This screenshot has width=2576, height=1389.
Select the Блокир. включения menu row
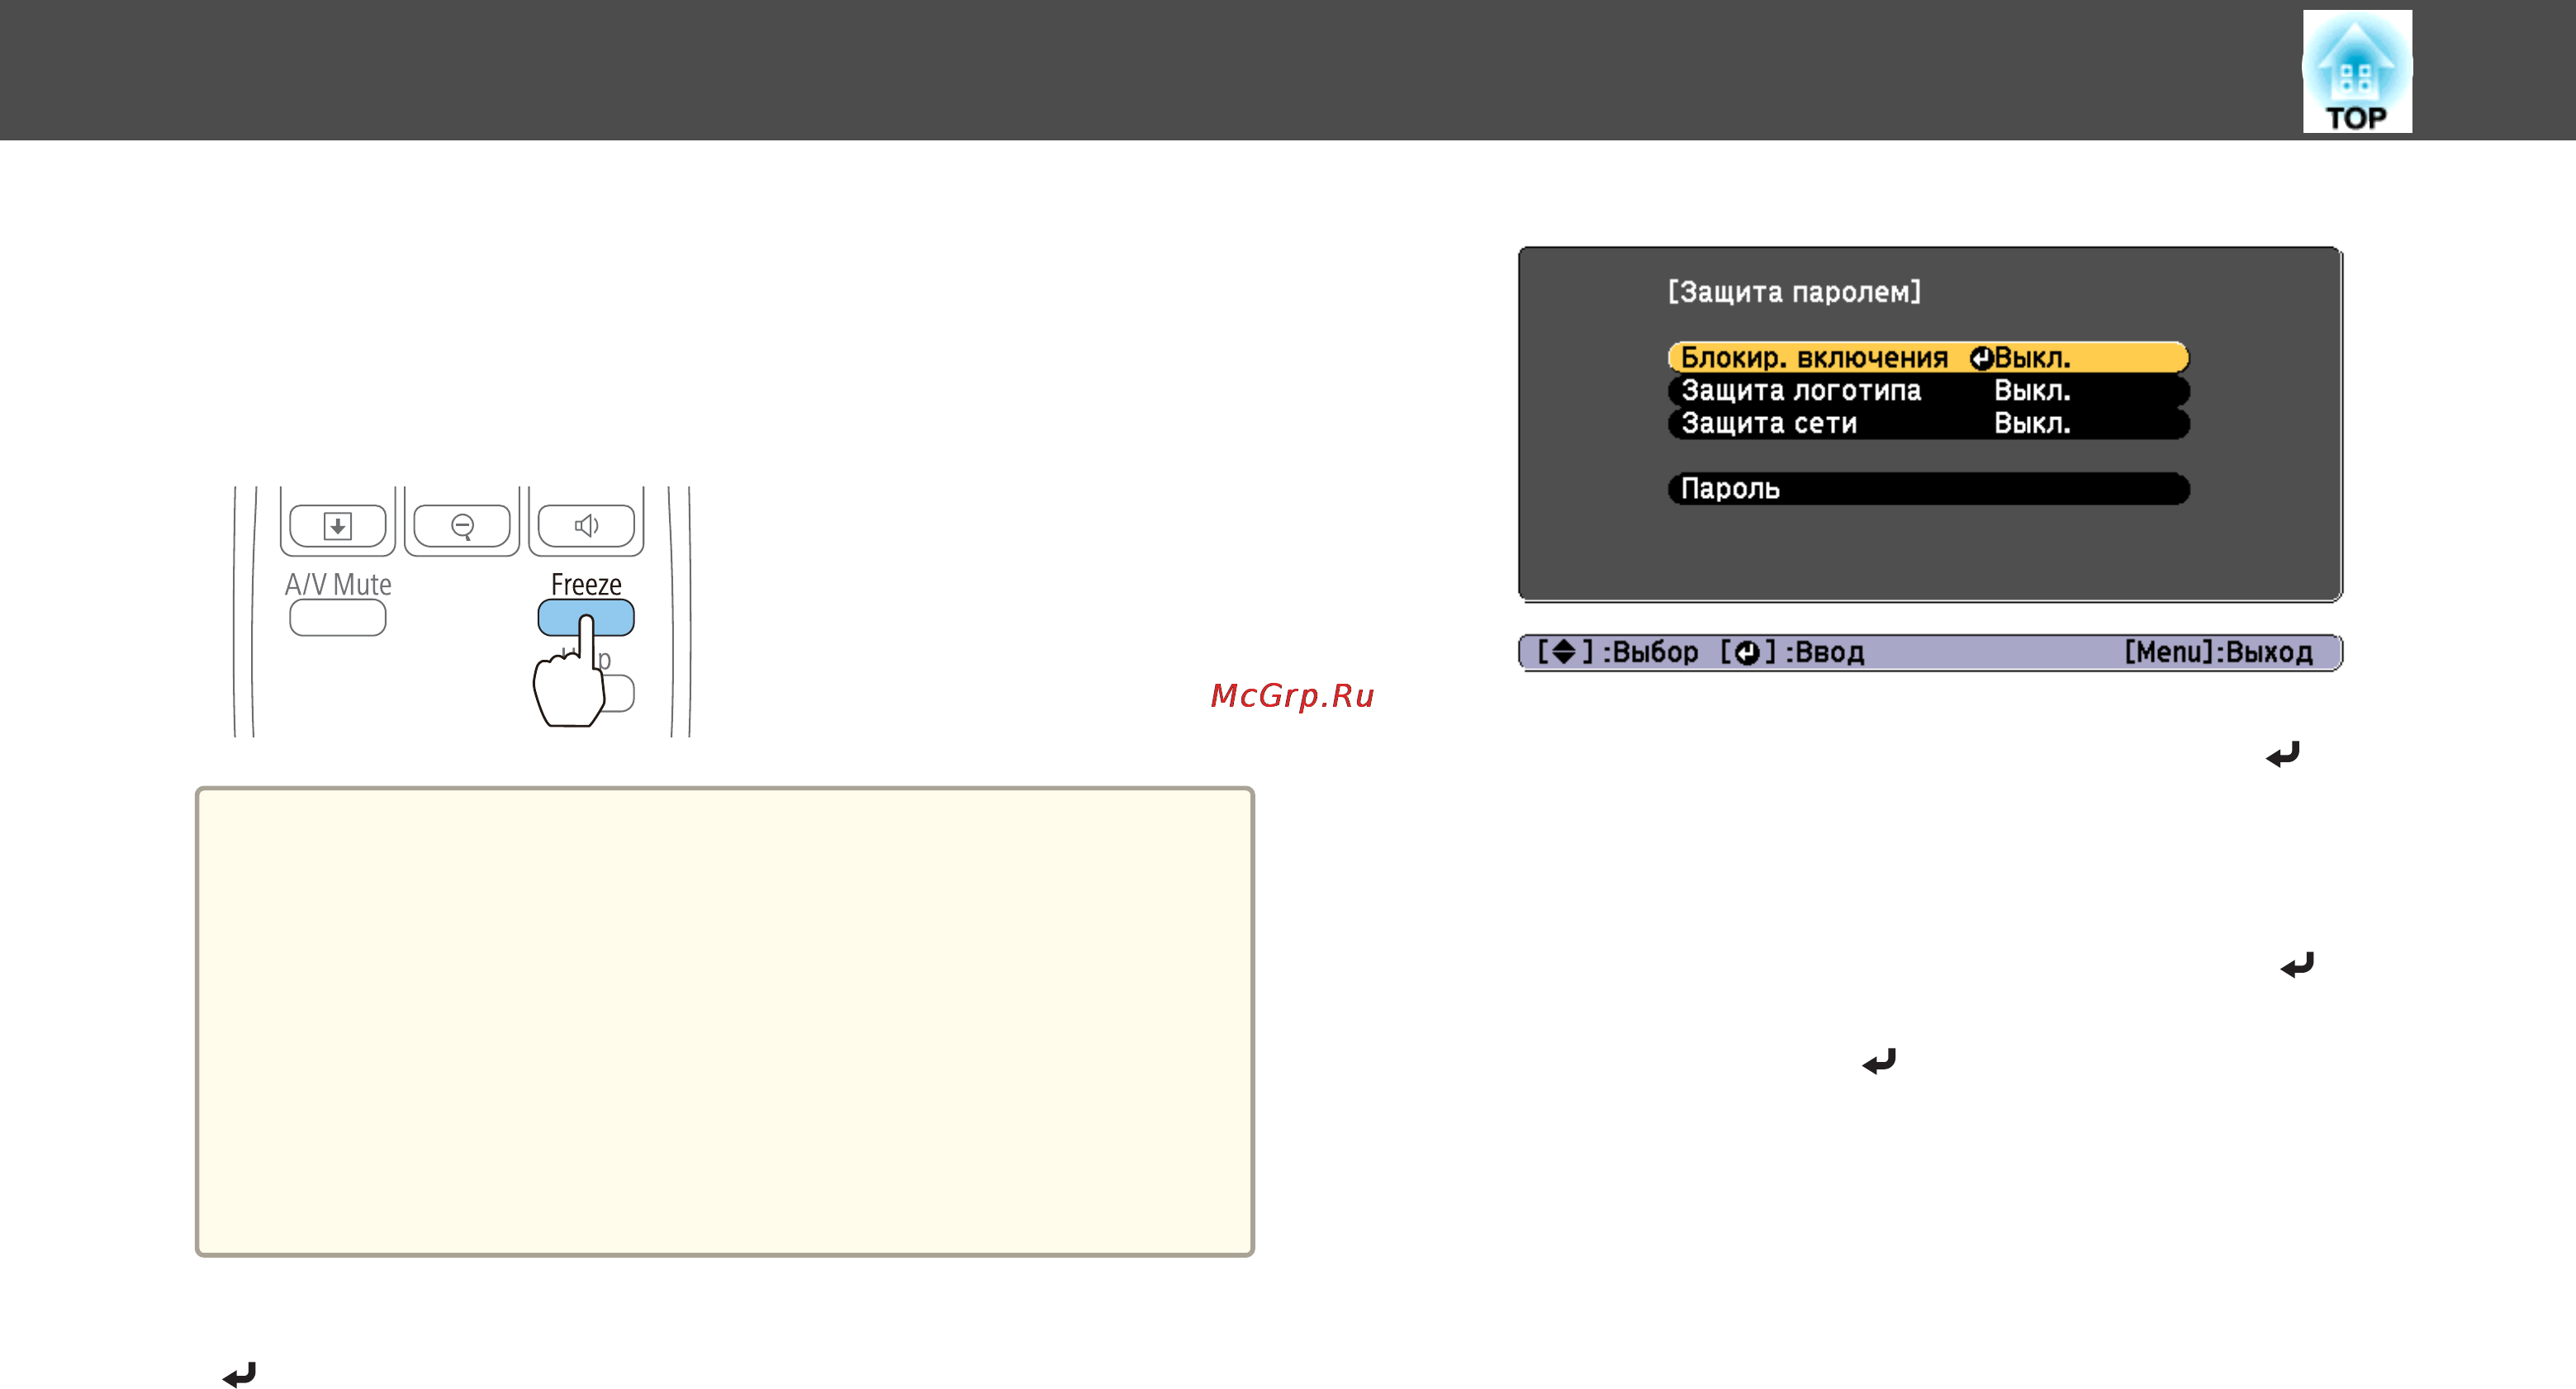pyautogui.click(x=1928, y=357)
